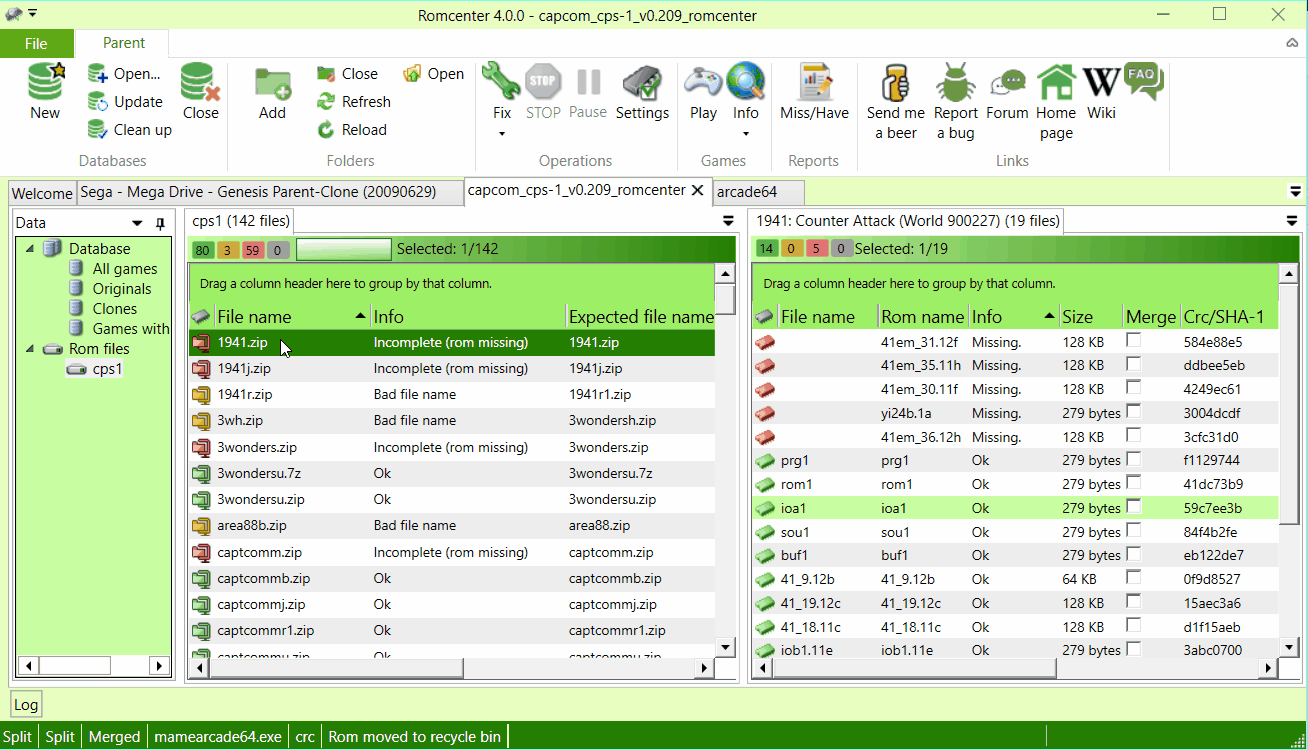Click Open in the Folders group
This screenshot has height=750, width=1308.
[x=433, y=73]
